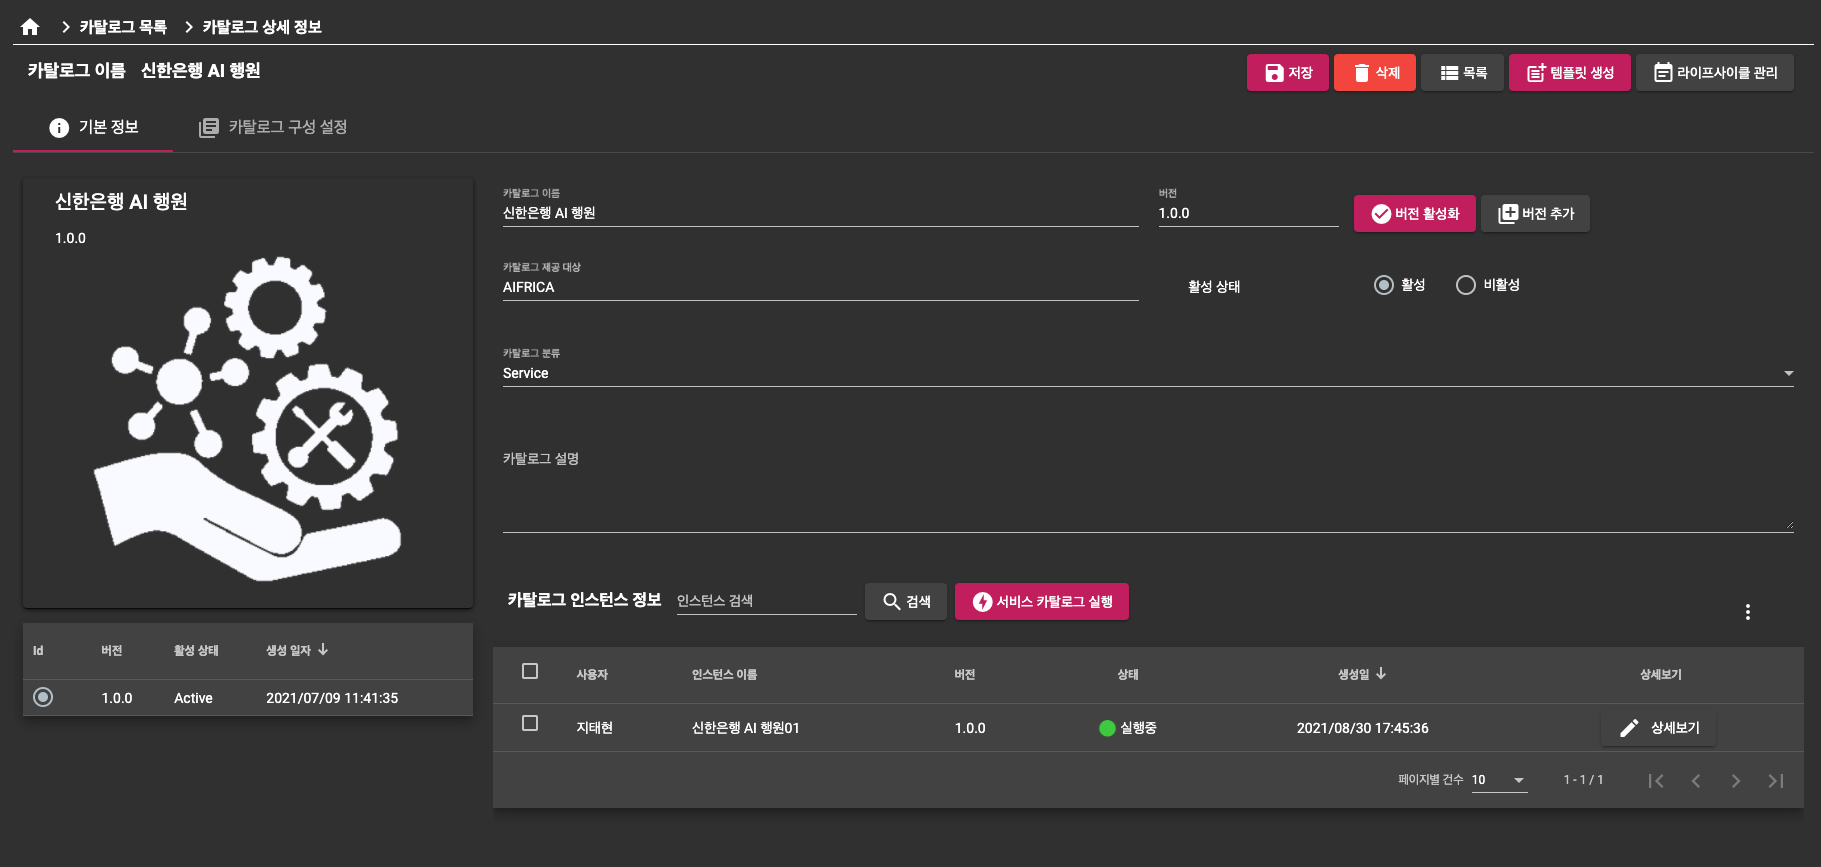The image size is (1821, 867).
Task: Open the list (목록) view button
Action: tap(1462, 73)
